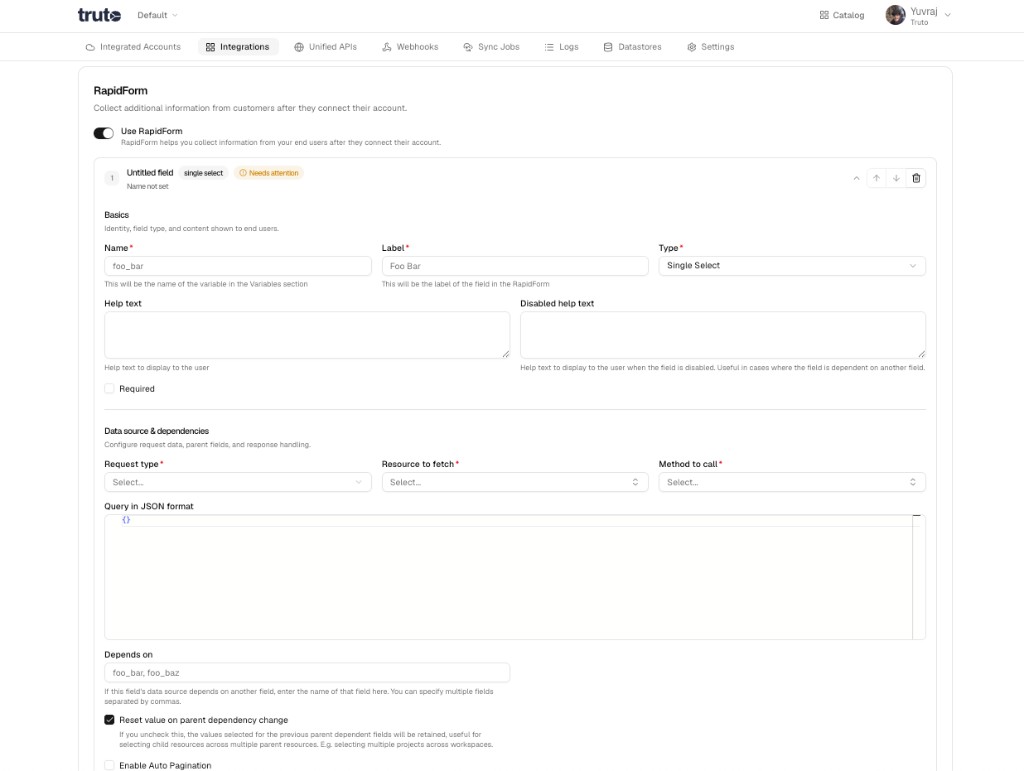Open the Webhooks tab
Image resolution: width=1024 pixels, height=771 pixels.
[x=410, y=47]
